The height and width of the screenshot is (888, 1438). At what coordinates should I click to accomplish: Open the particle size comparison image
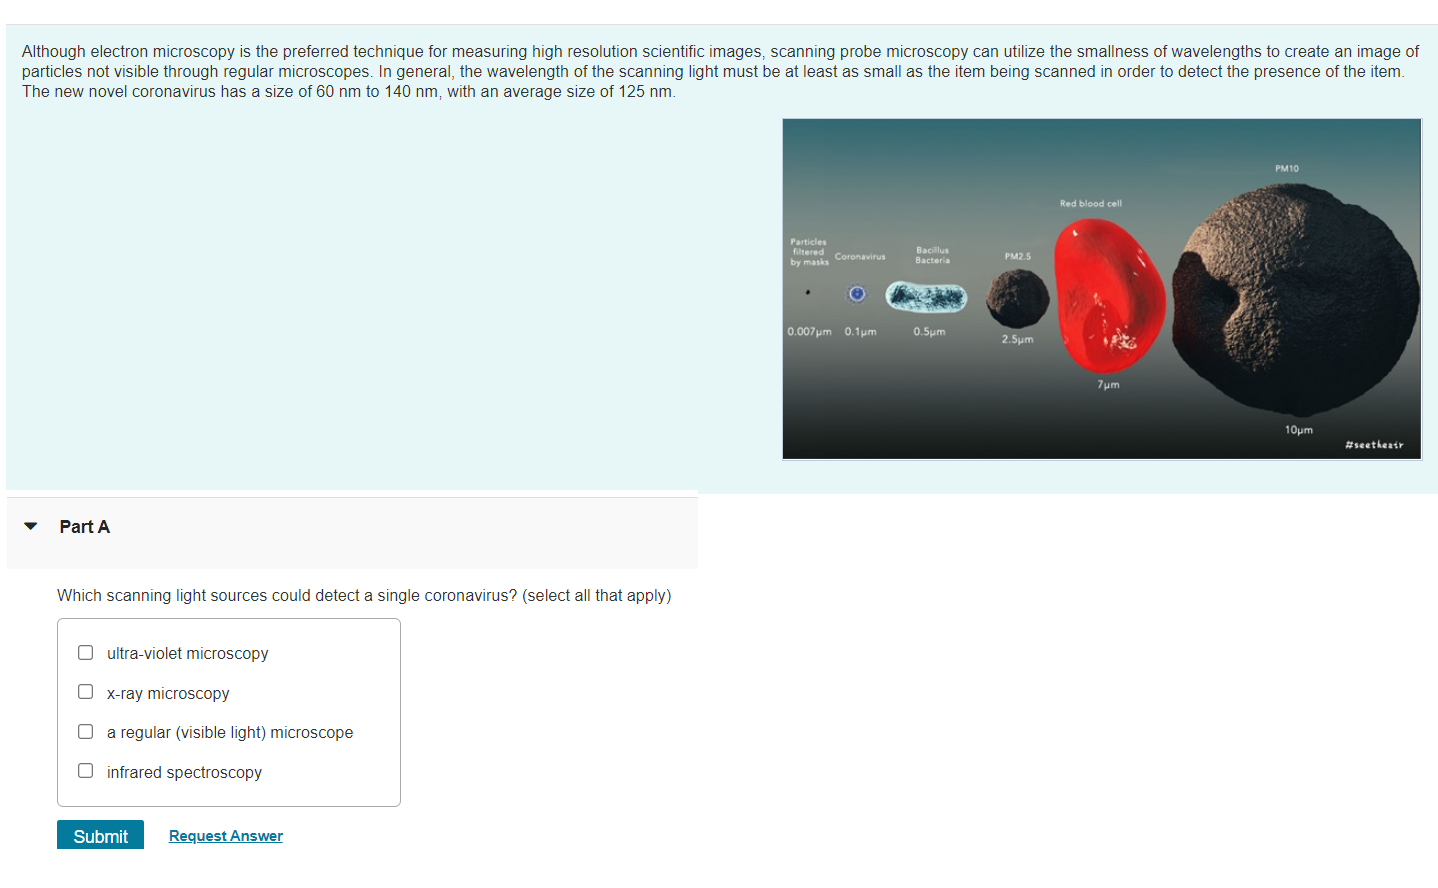[x=1102, y=289]
